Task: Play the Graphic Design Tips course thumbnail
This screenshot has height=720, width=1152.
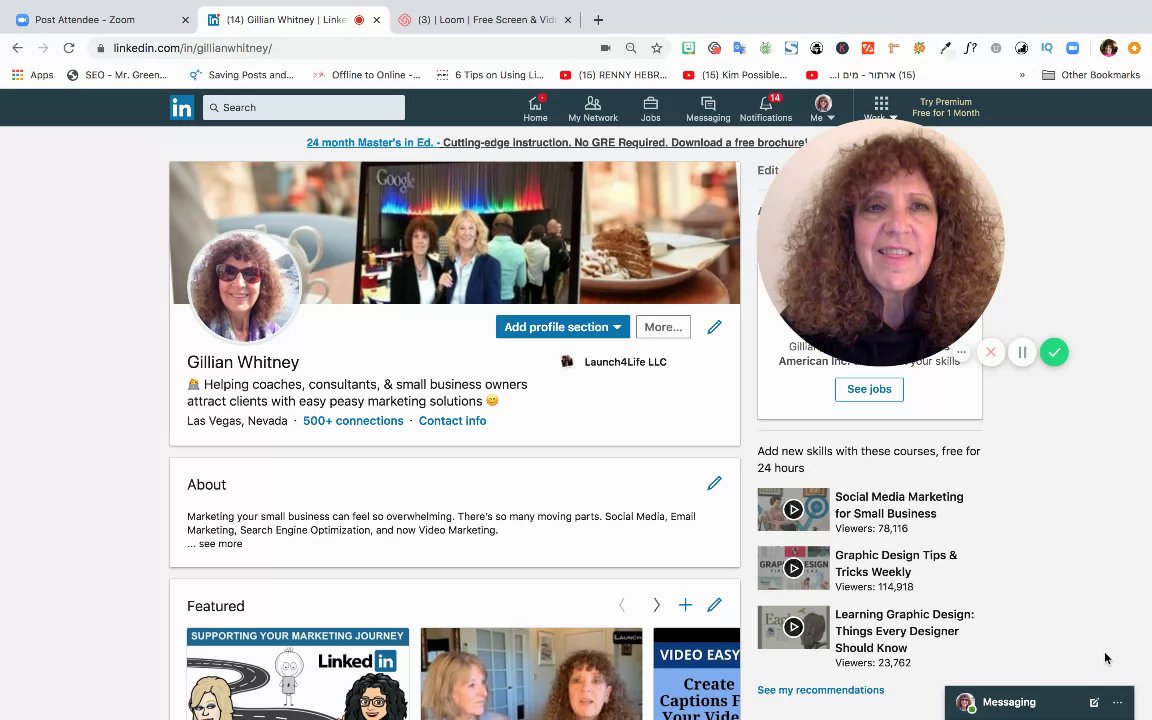Action: 793,568
